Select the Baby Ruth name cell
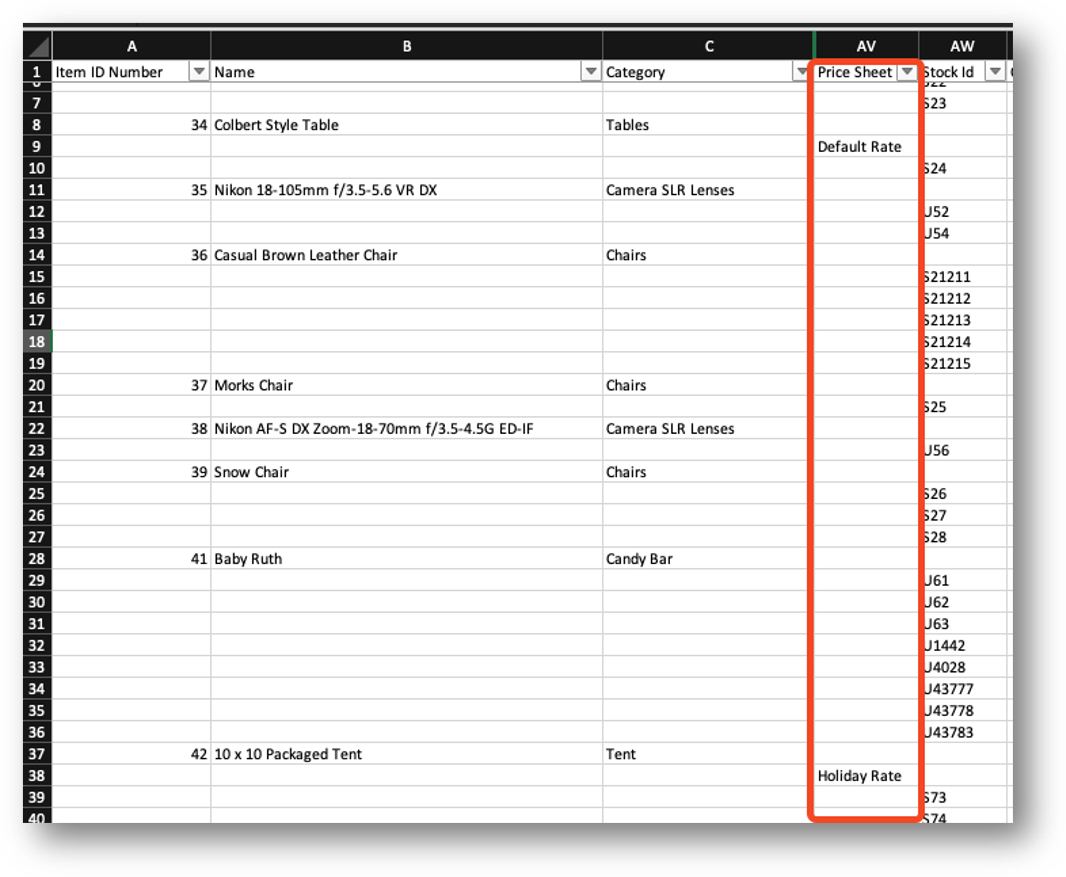Screen dimensions: 1066x877 (x=248, y=559)
